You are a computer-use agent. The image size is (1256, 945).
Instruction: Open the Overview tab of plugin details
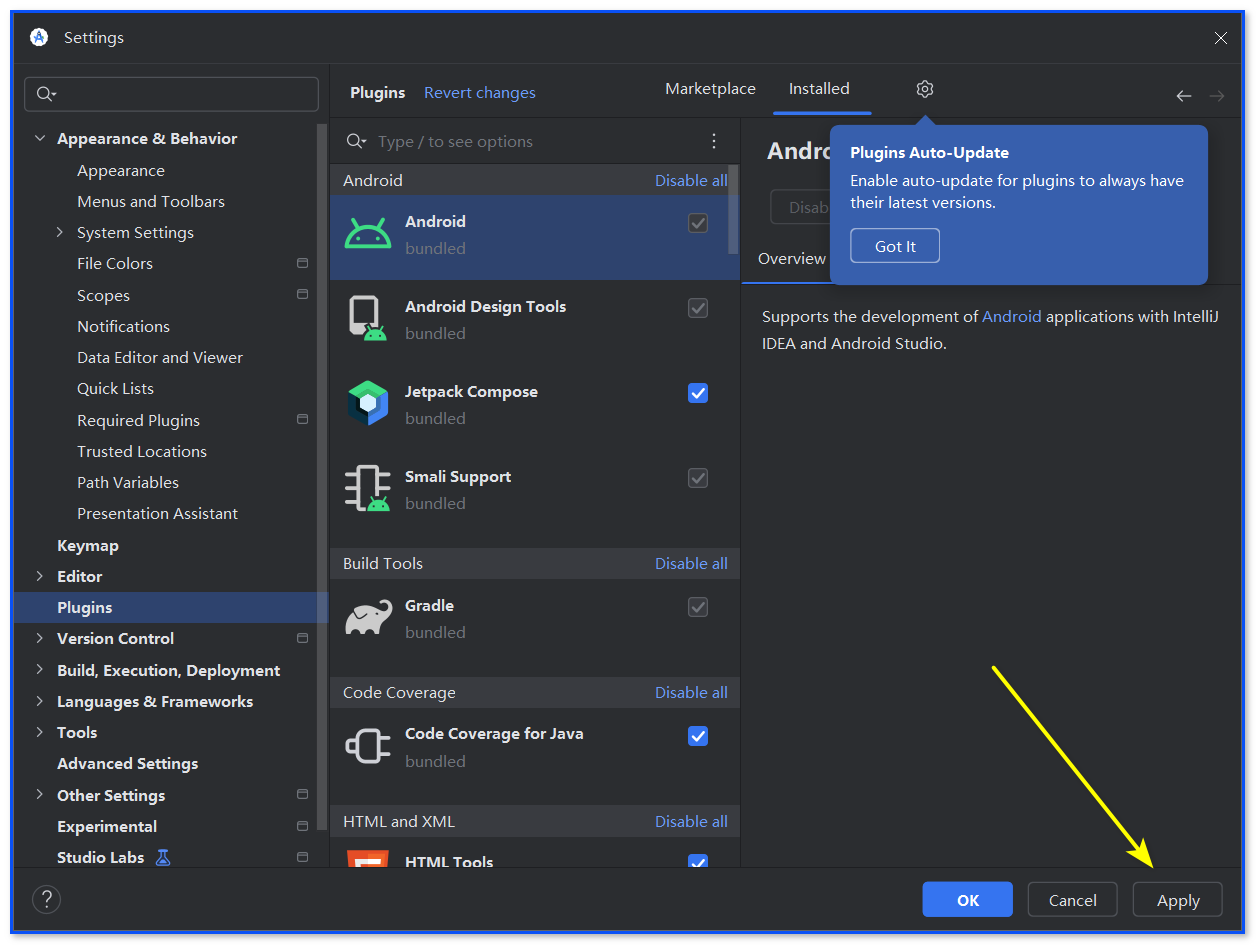point(792,258)
